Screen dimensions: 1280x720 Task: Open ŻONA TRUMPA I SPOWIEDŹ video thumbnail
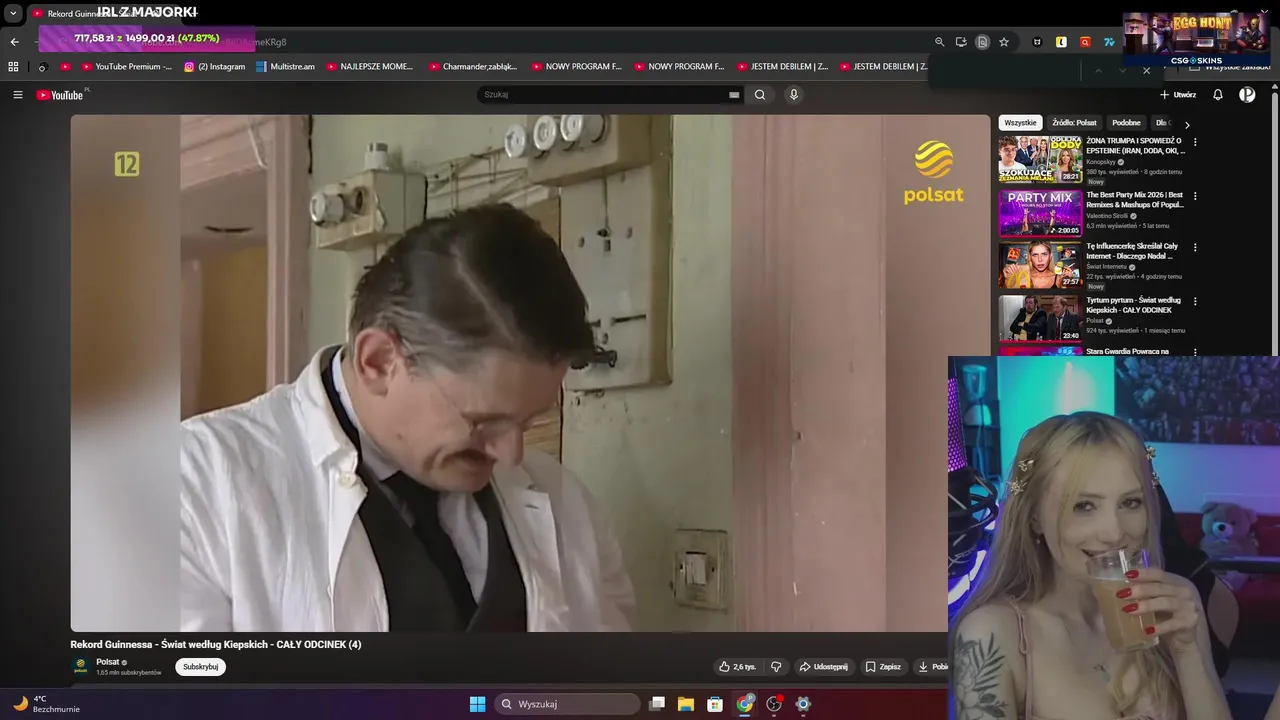(x=1040, y=160)
